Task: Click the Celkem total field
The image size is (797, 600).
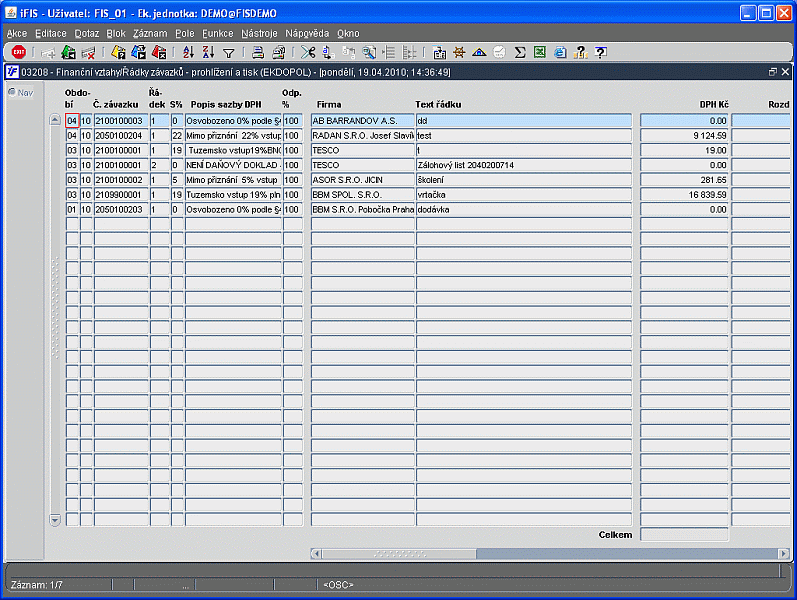Action: point(684,534)
